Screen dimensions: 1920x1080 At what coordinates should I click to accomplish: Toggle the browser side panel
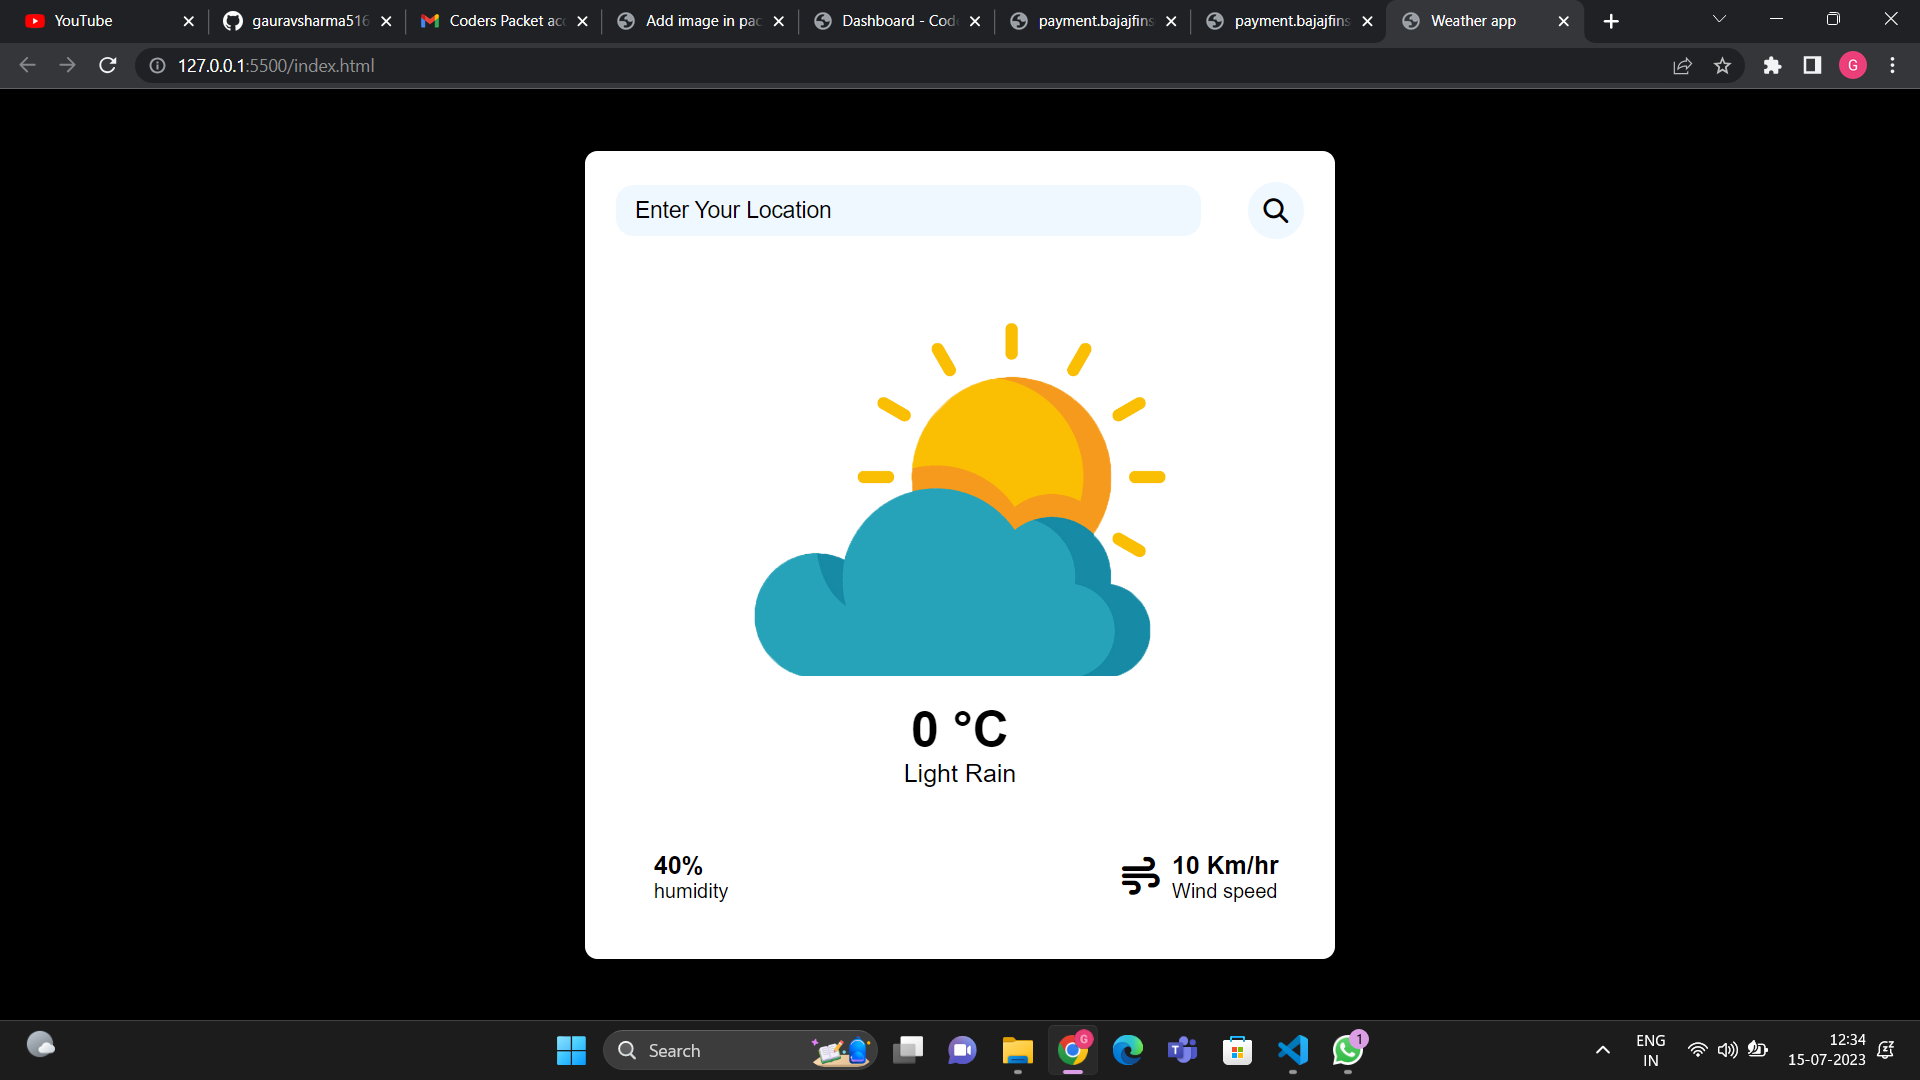coord(1812,66)
